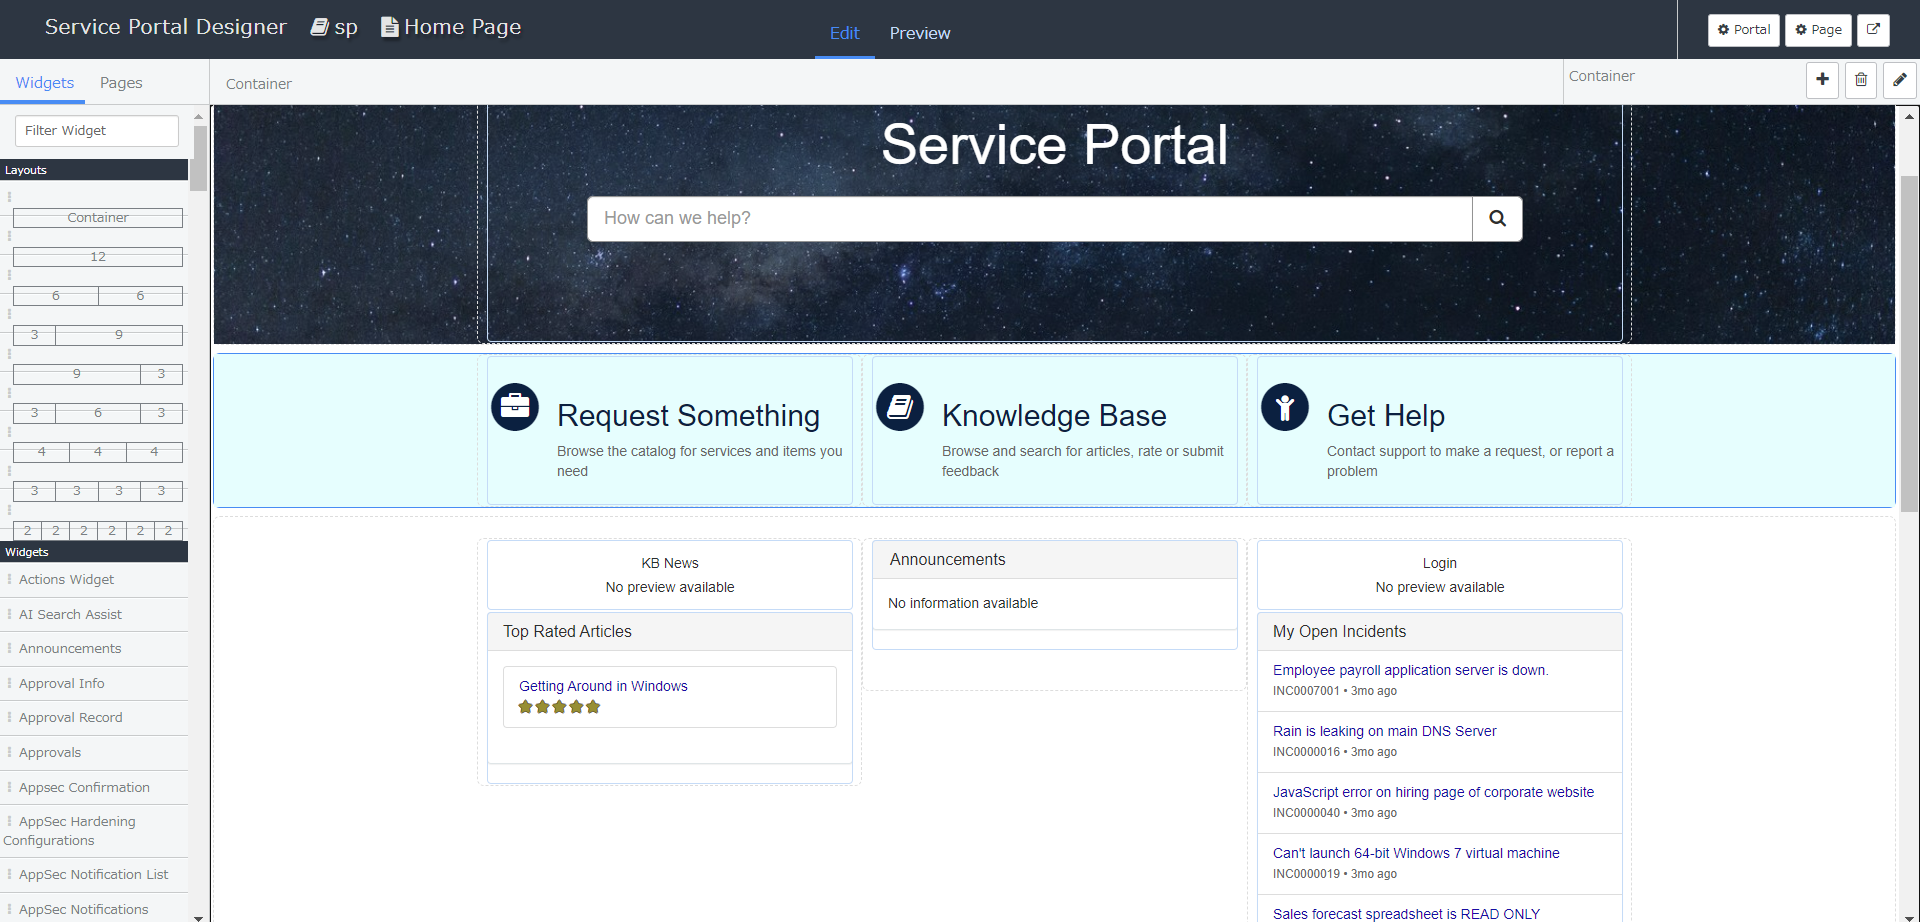The width and height of the screenshot is (1920, 922).
Task: Click the five-star rating under Top Rated Articles
Action: 559,706
